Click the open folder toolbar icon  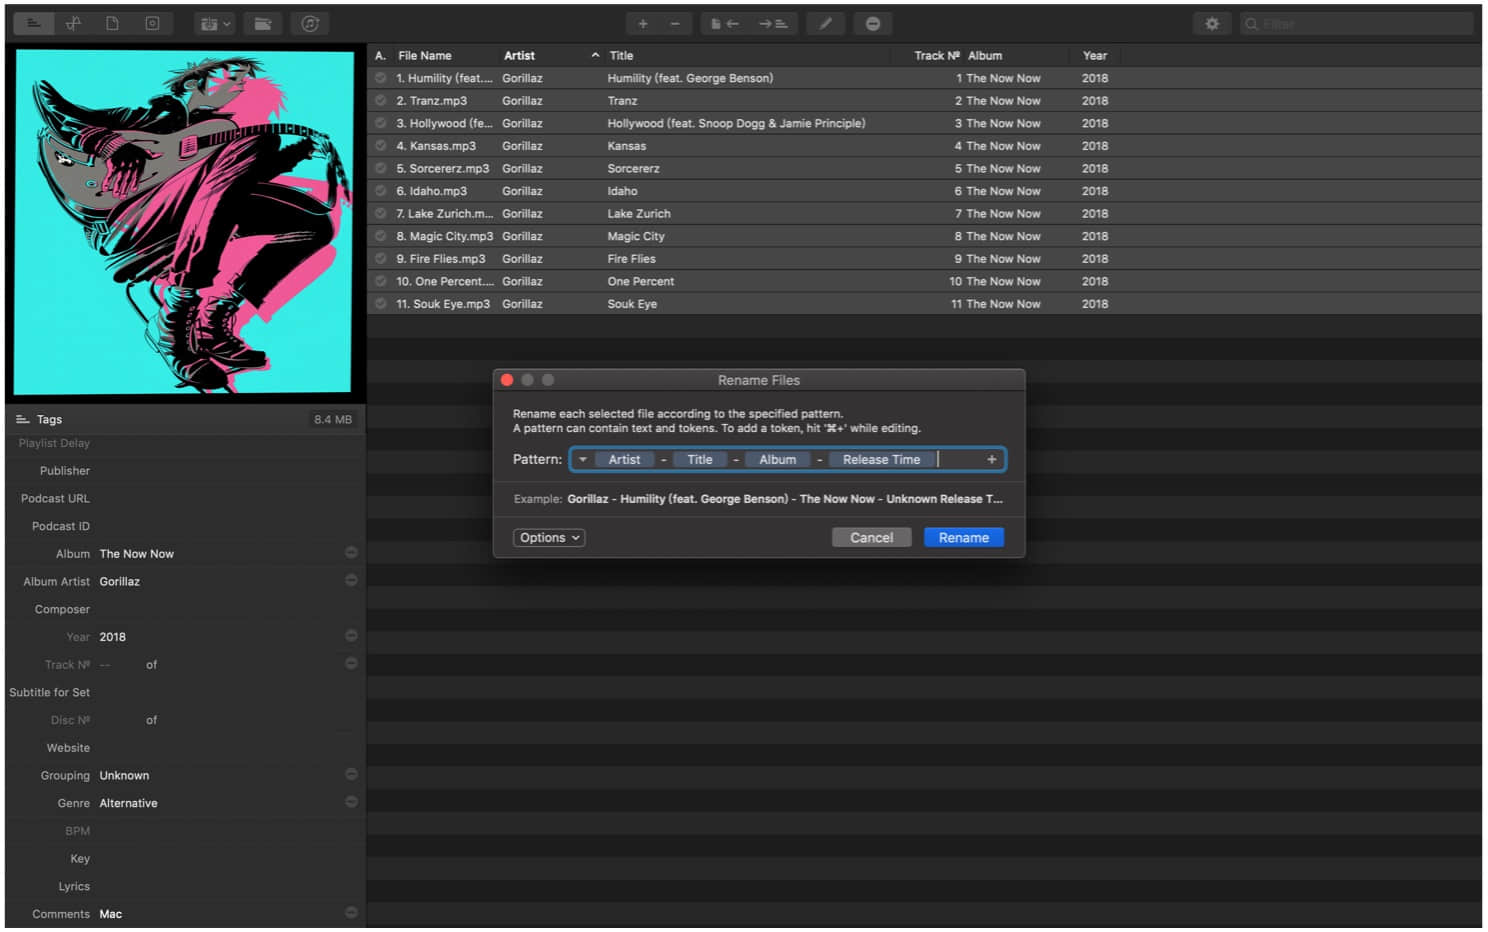(x=263, y=24)
